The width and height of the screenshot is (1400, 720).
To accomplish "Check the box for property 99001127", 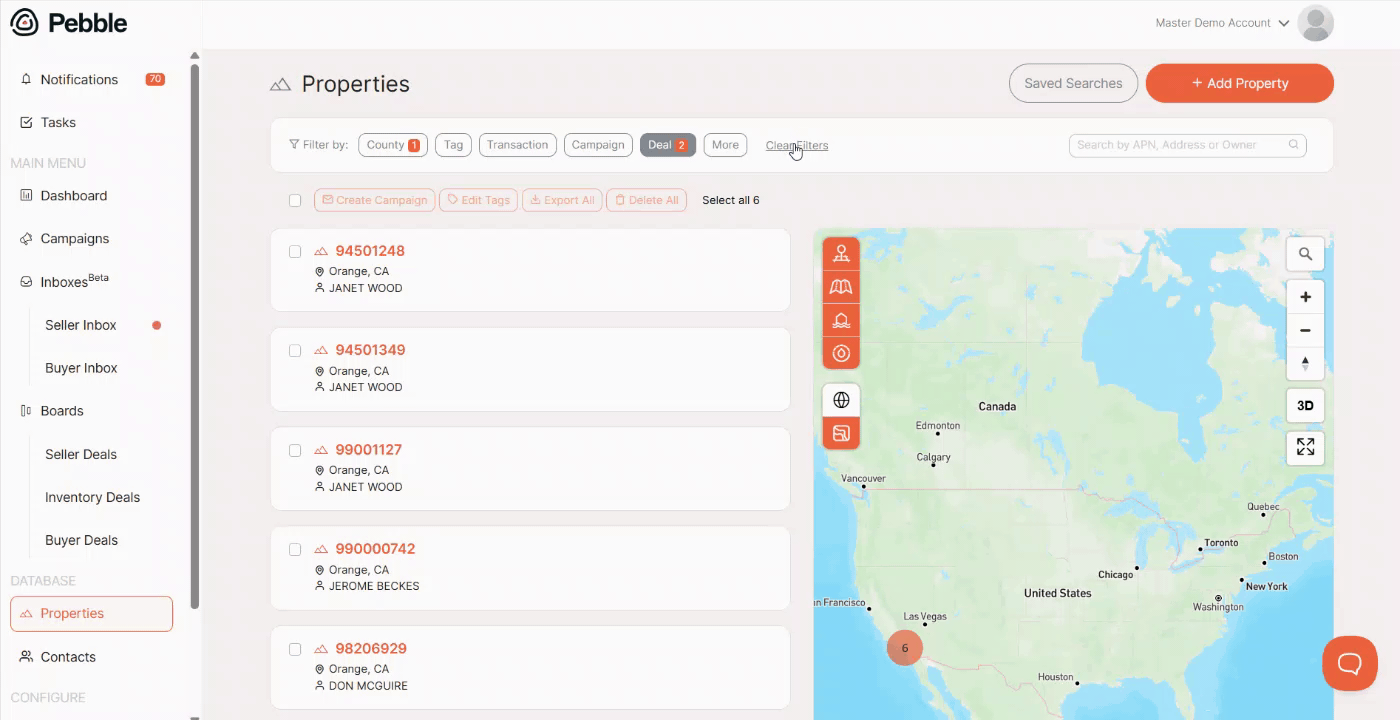I will pos(295,450).
